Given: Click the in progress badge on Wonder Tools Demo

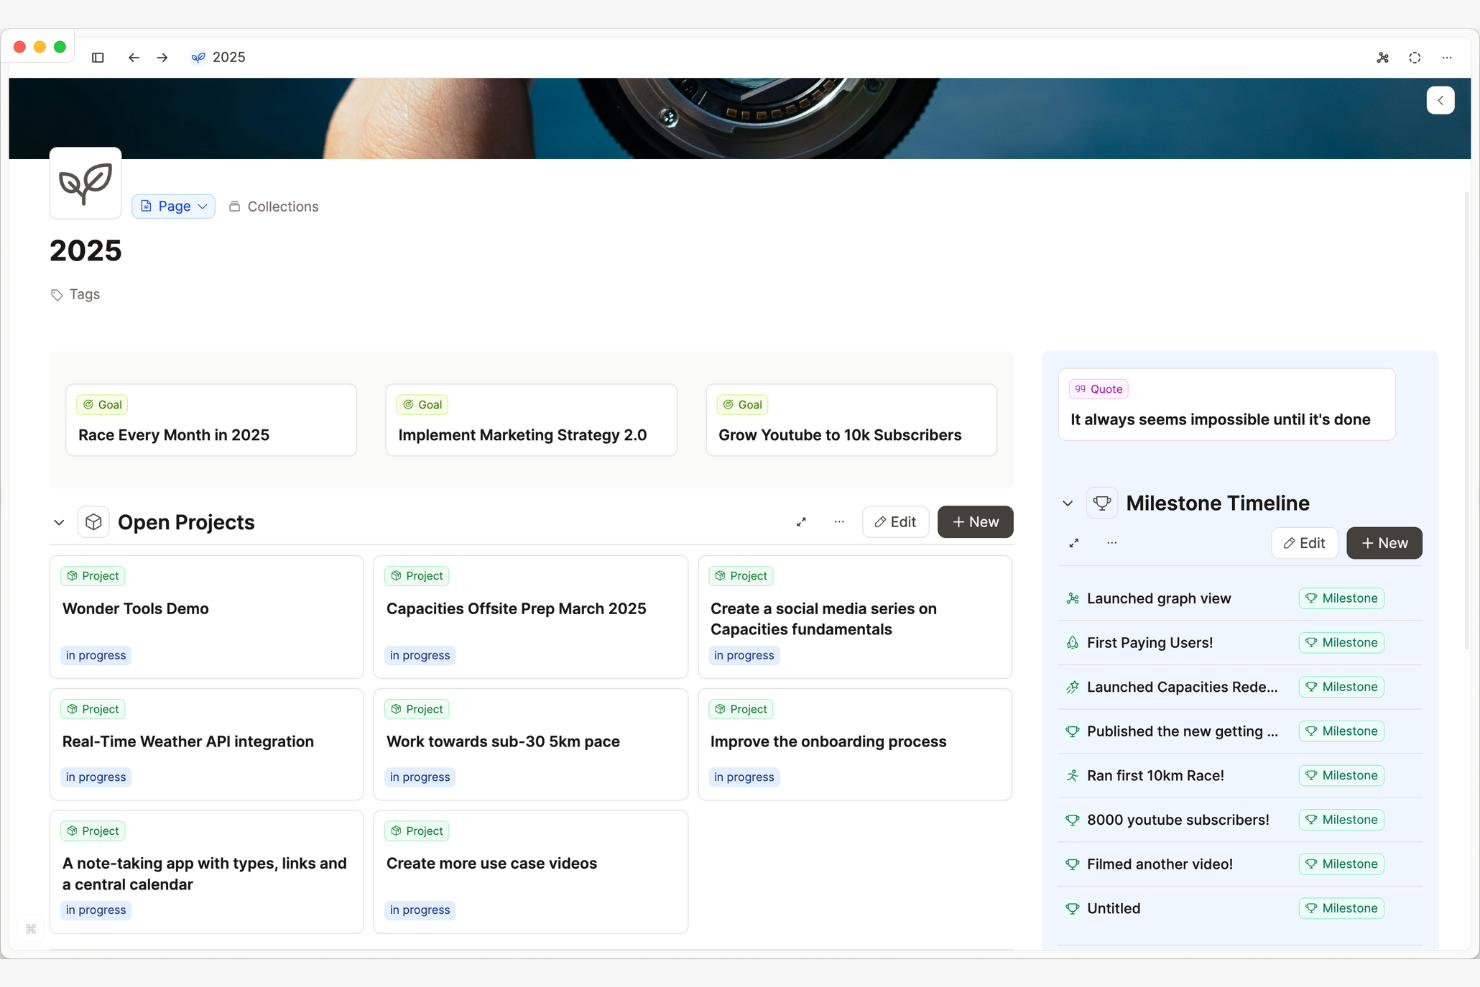Looking at the screenshot, I should 96,655.
